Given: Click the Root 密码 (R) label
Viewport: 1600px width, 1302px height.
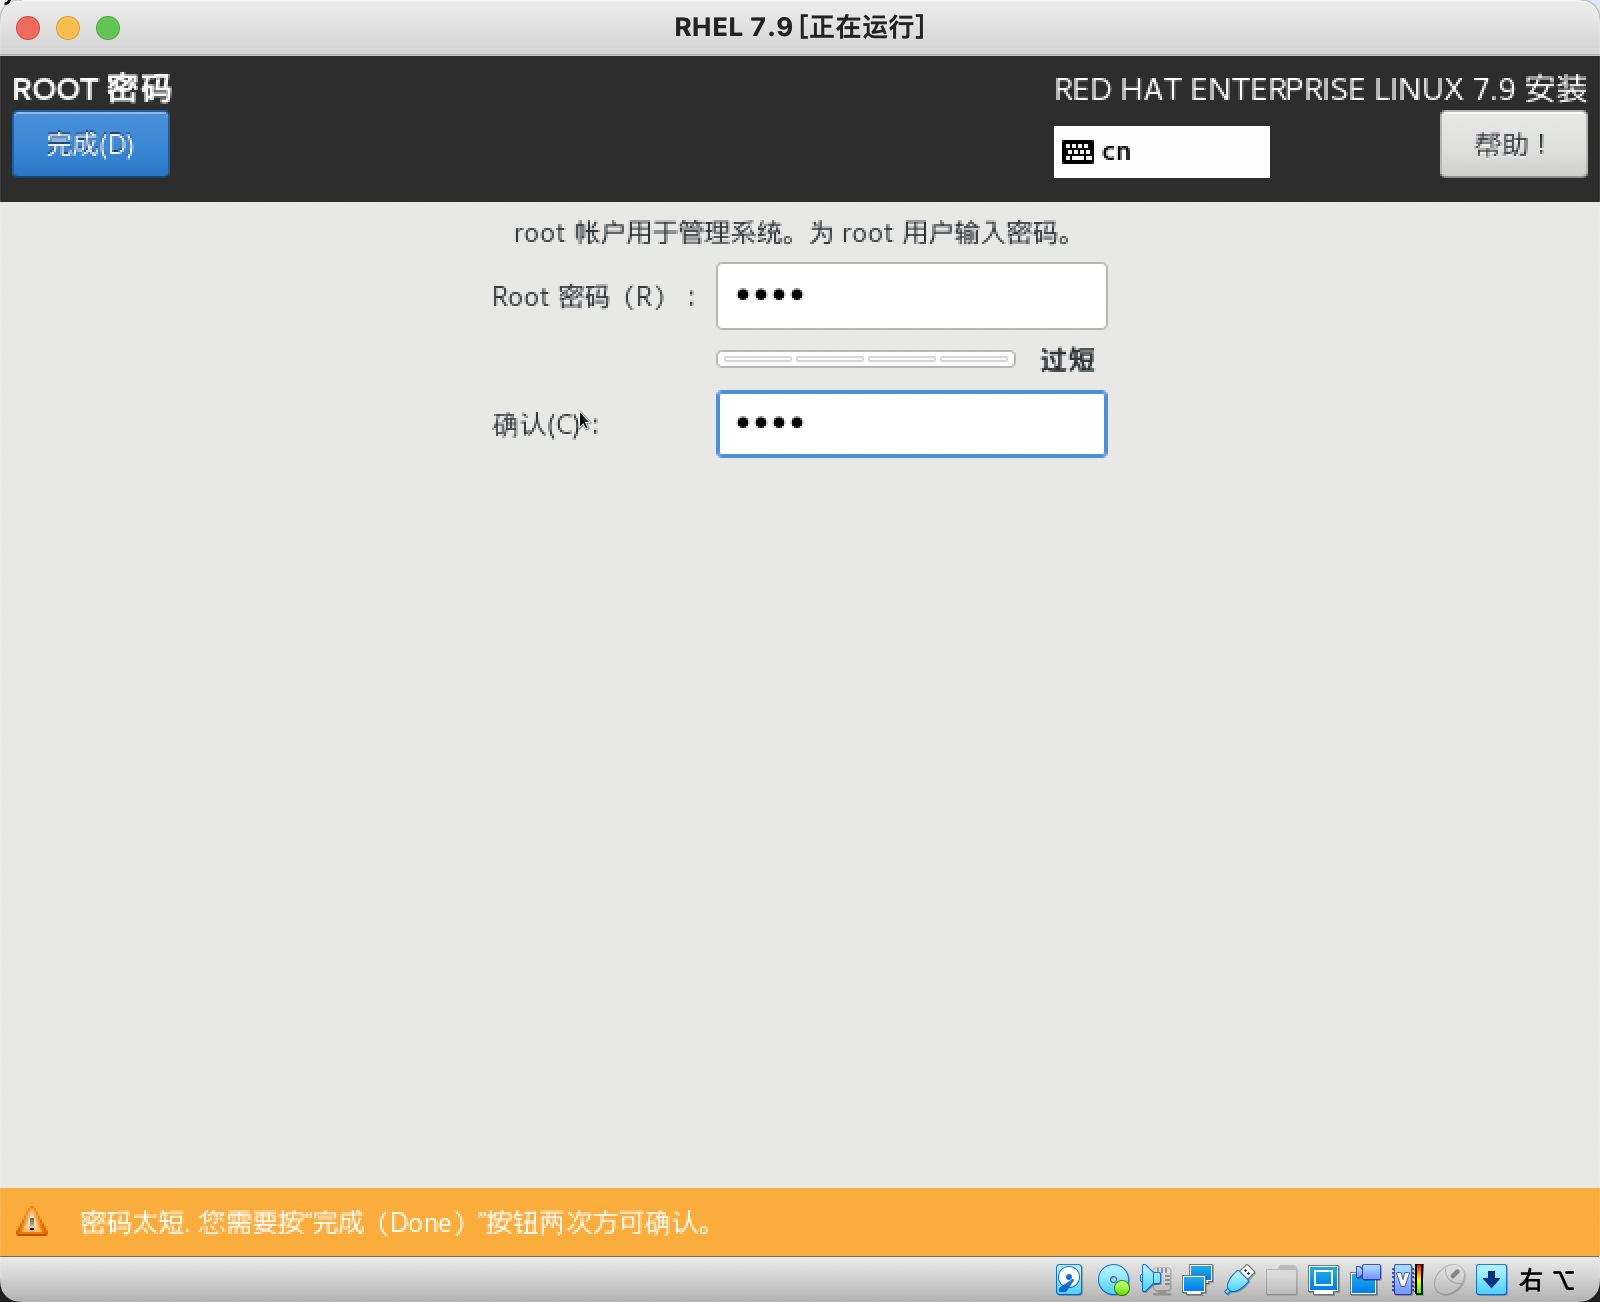Looking at the screenshot, I should 593,297.
